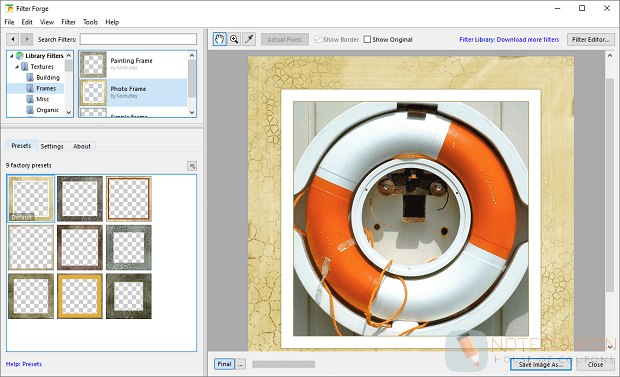
Task: Click the Filter Forge app icon
Action: pyautogui.click(x=9, y=8)
